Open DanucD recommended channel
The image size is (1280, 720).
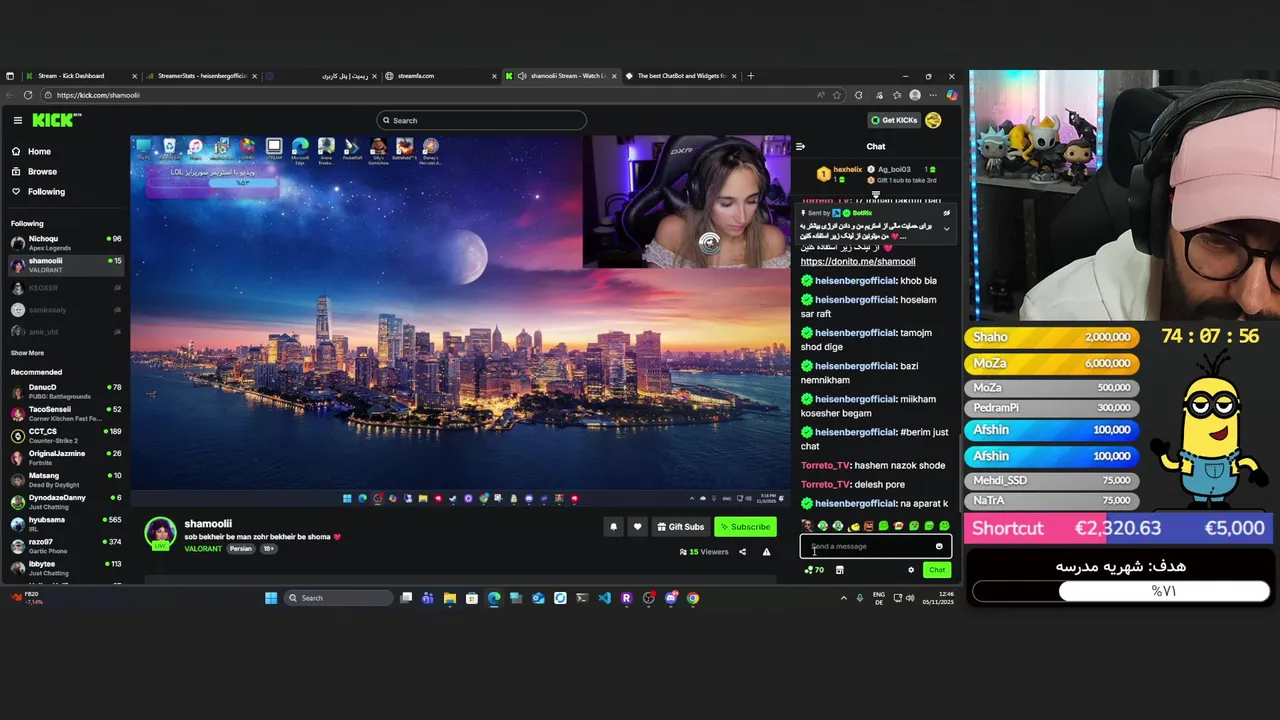click(65, 391)
